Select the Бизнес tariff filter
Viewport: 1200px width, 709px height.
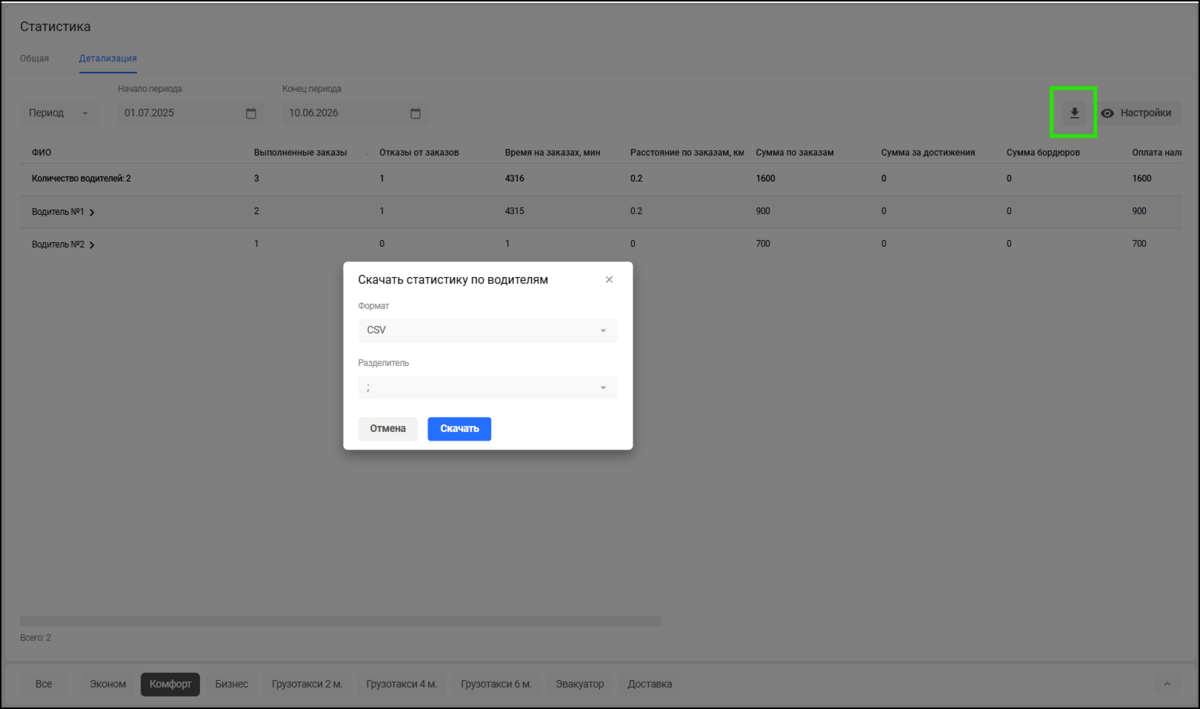(x=231, y=684)
